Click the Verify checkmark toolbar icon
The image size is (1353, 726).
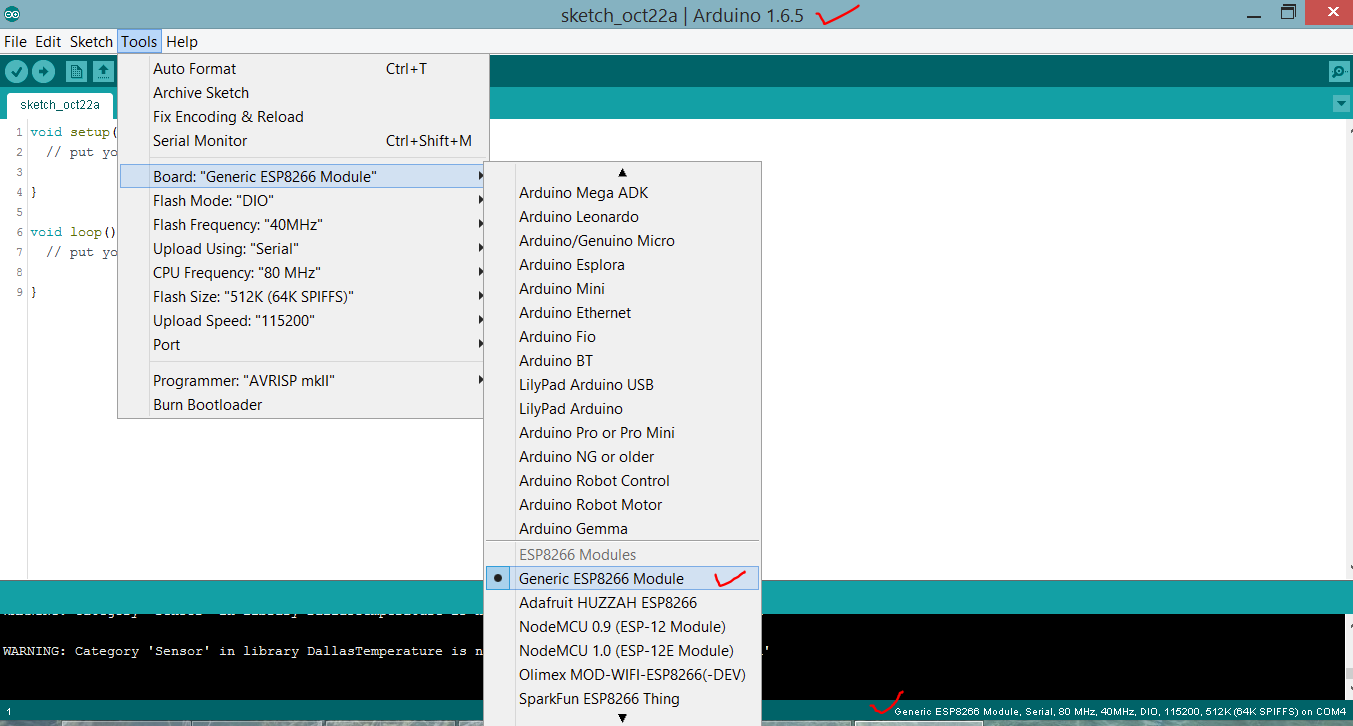coord(16,71)
